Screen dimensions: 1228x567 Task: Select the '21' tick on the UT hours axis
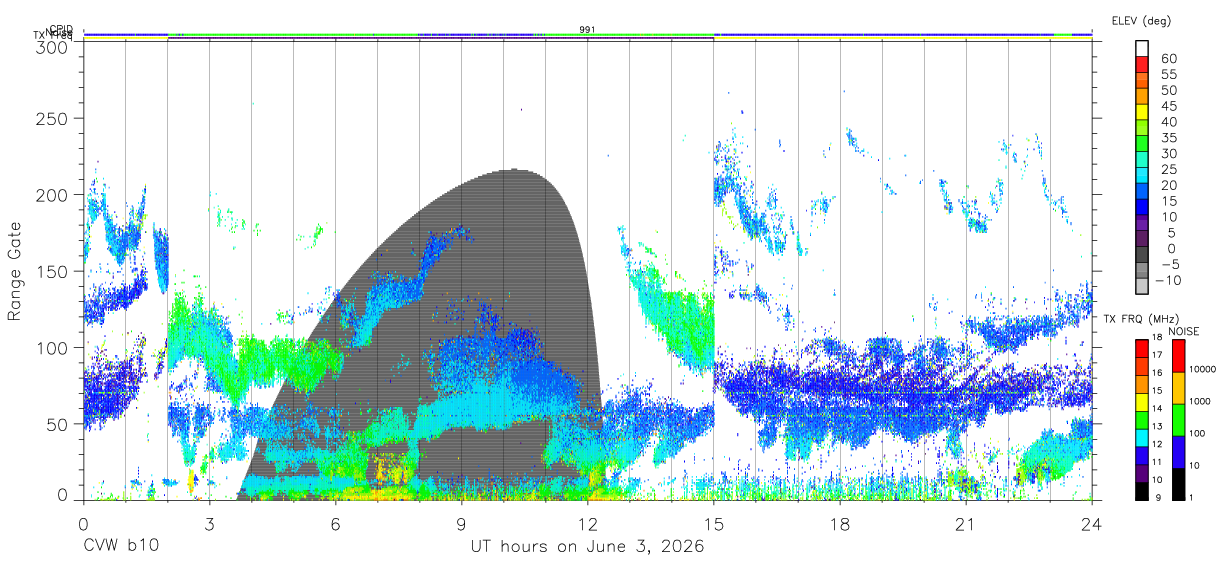[x=966, y=524]
